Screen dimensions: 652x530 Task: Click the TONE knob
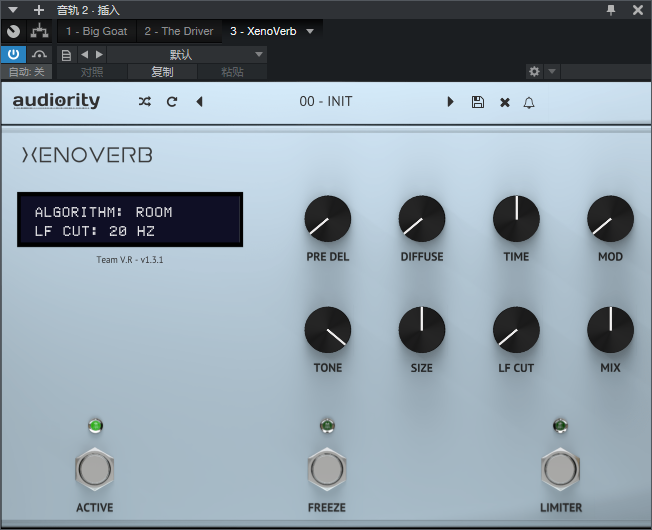pyautogui.click(x=328, y=330)
